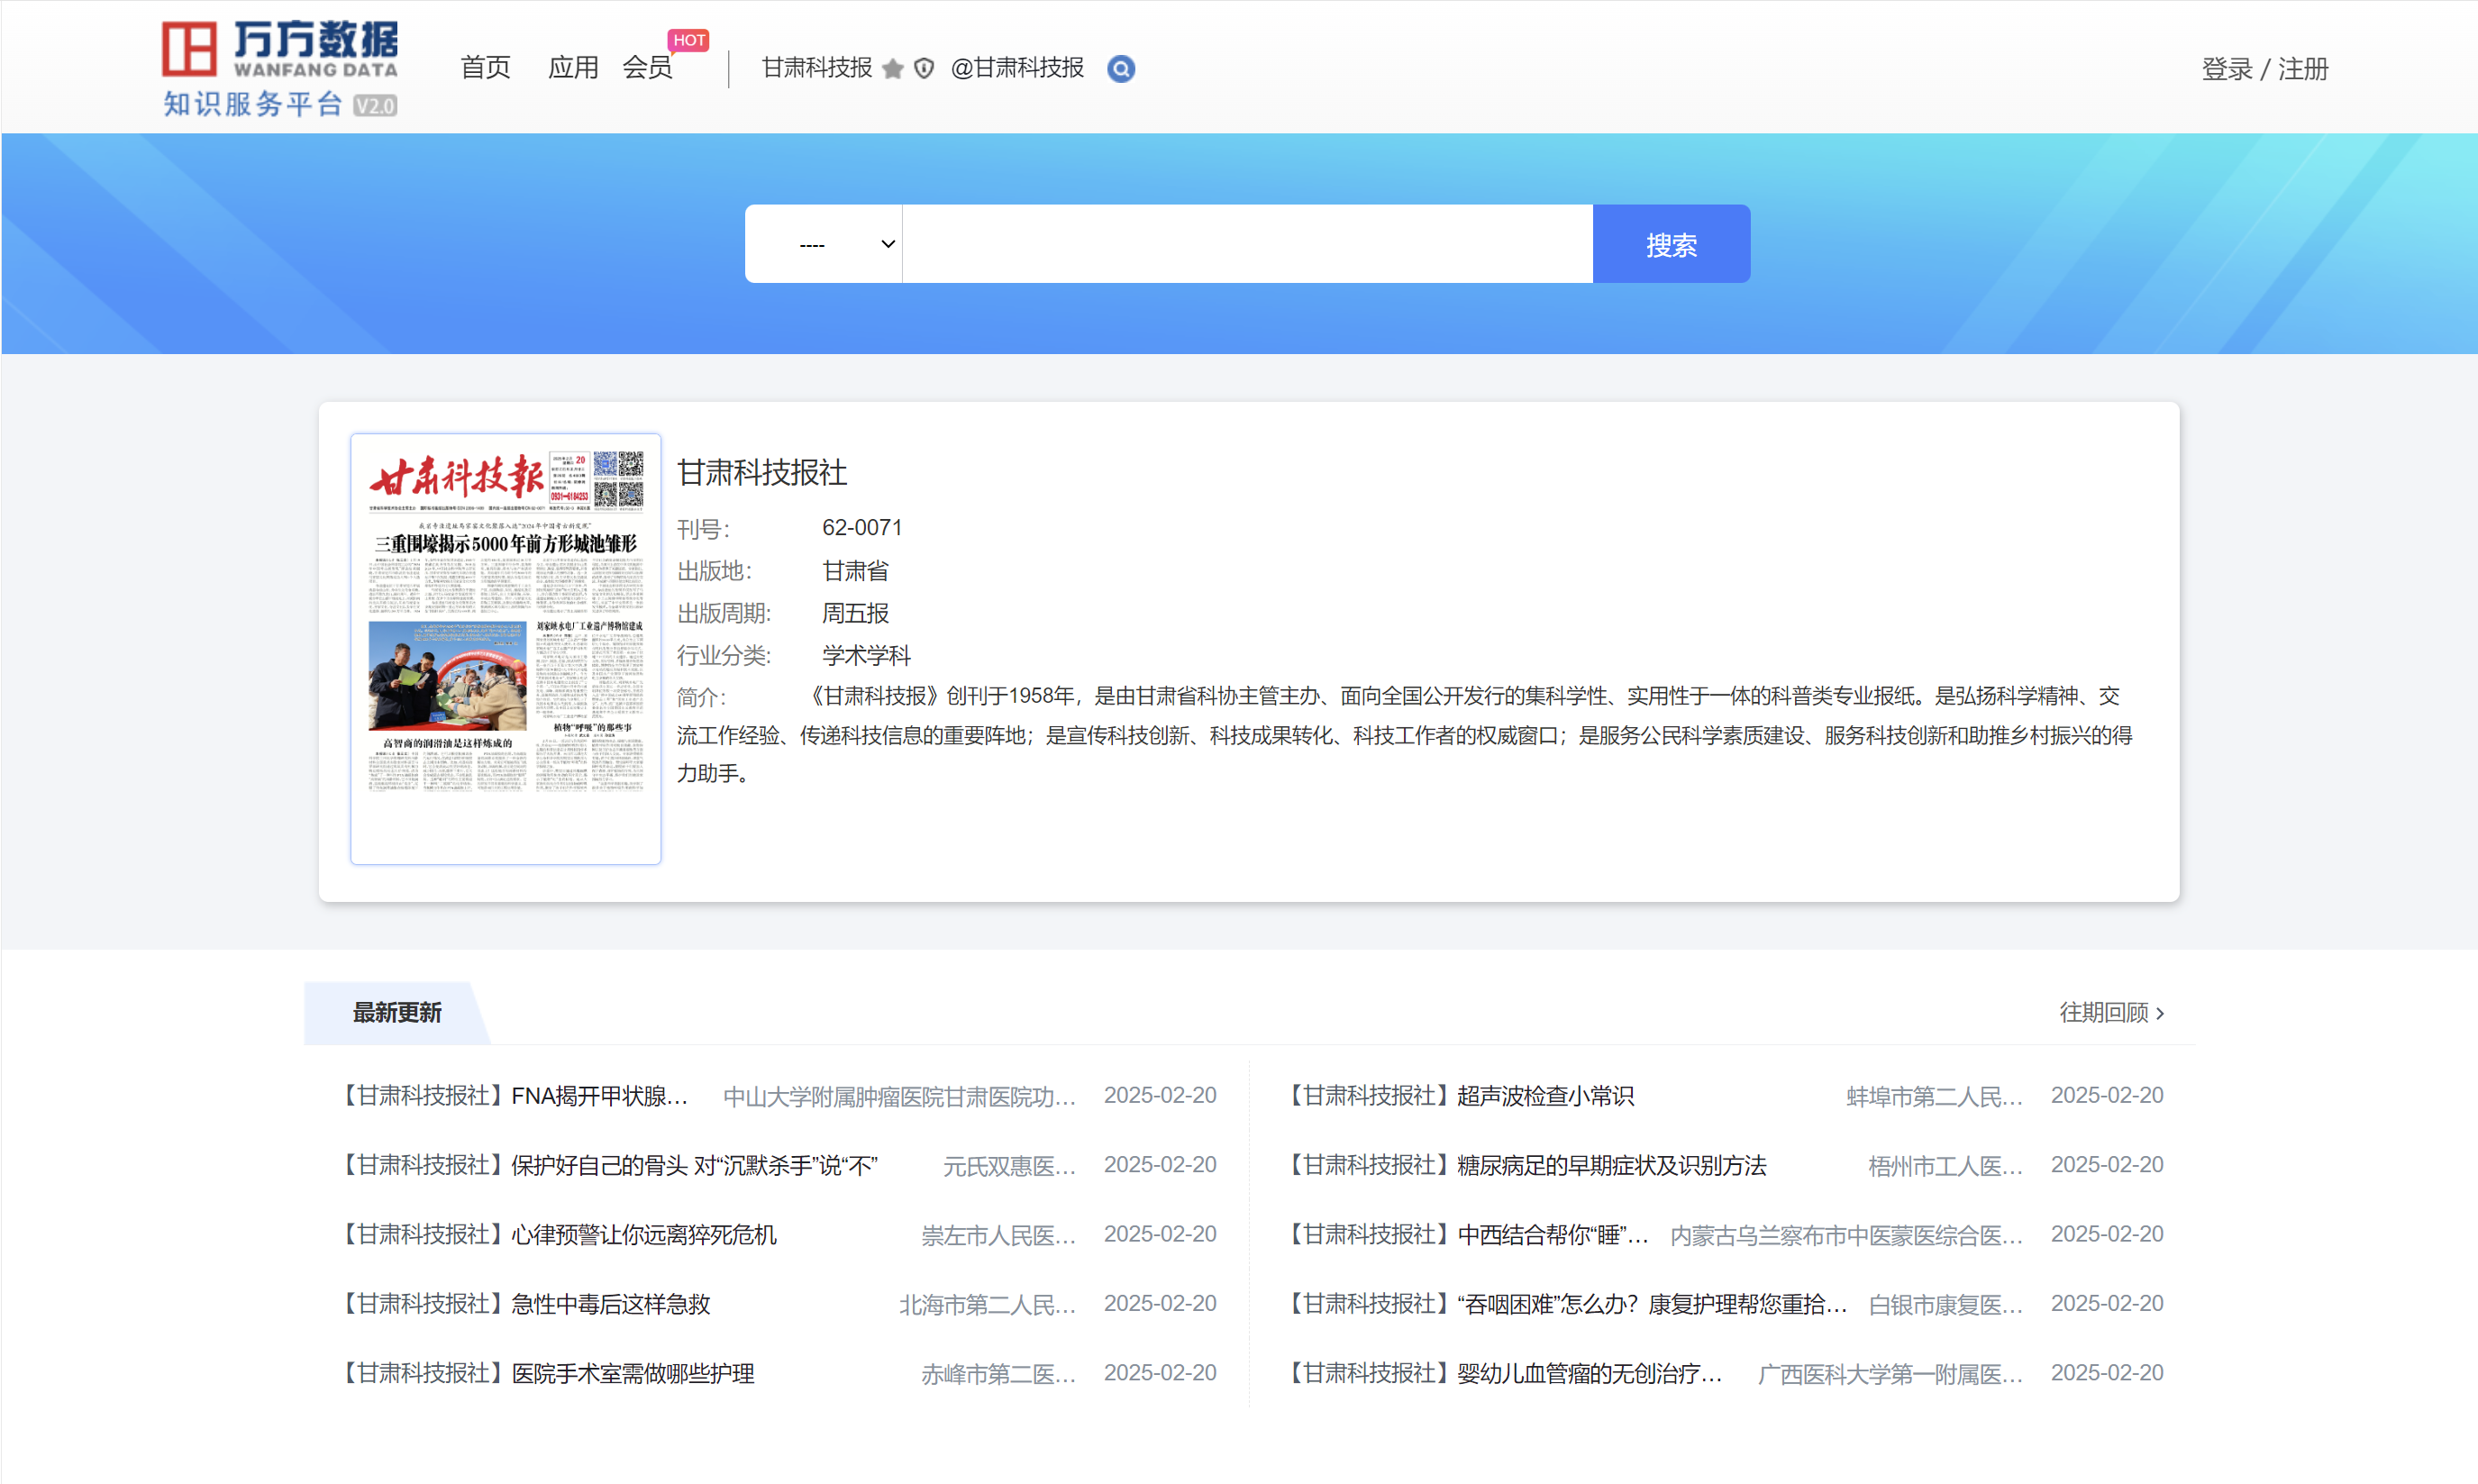Viewport: 2478px width, 1484px height.
Task: Click the Wanfang Data logo
Action: tap(280, 68)
